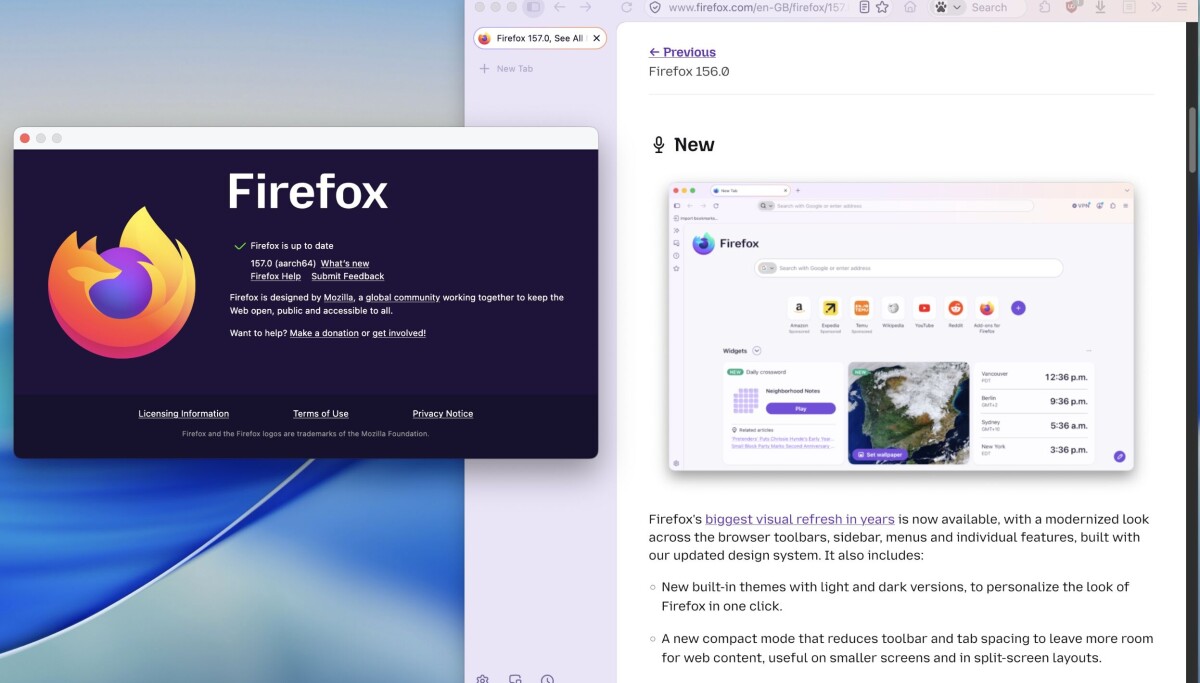Click 'Set wallpaper' in the screenshot image
This screenshot has width=1200, height=683.
(878, 455)
